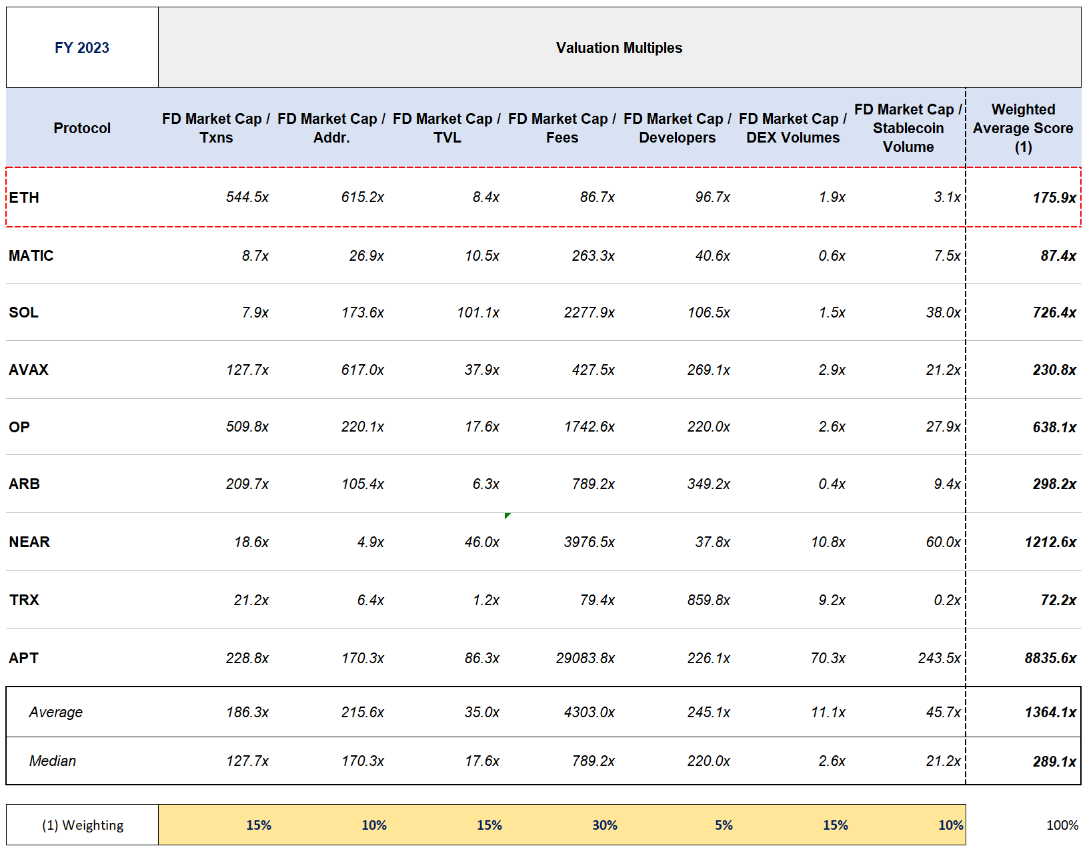Click ETH's 615.2x Addr. multiple
Screen dimensions: 1092x856
click(362, 197)
